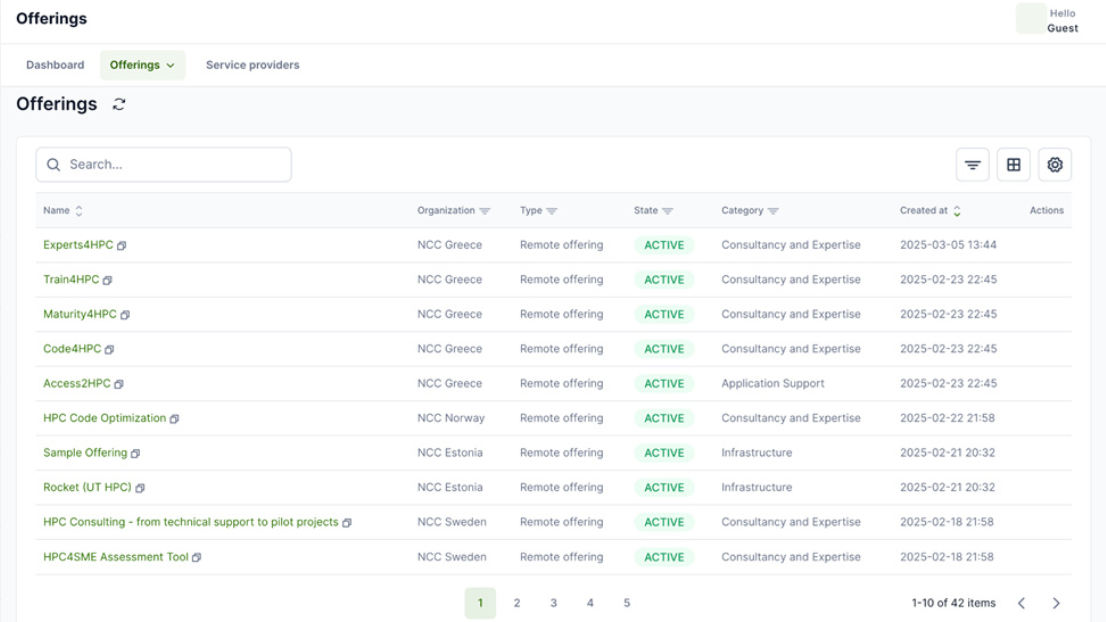Open the State column filter
1106x622 pixels.
[667, 211]
